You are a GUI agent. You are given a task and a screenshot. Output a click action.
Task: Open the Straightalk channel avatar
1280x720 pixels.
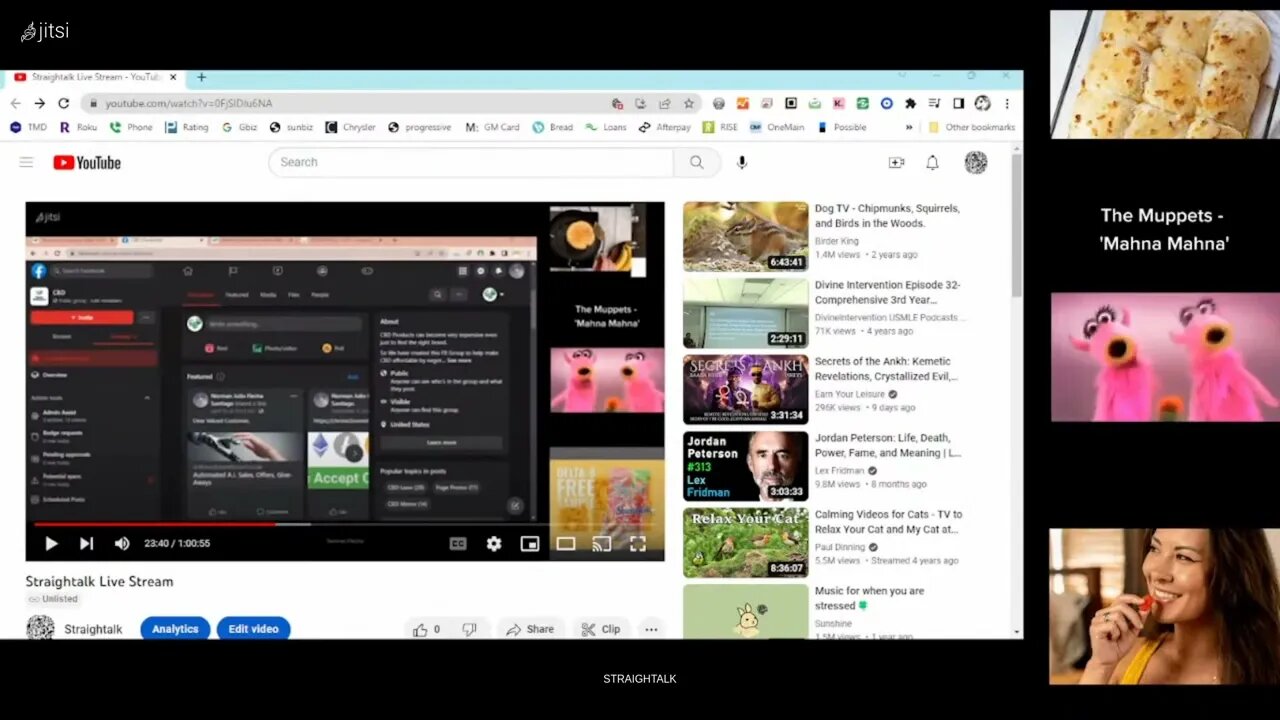(x=40, y=628)
